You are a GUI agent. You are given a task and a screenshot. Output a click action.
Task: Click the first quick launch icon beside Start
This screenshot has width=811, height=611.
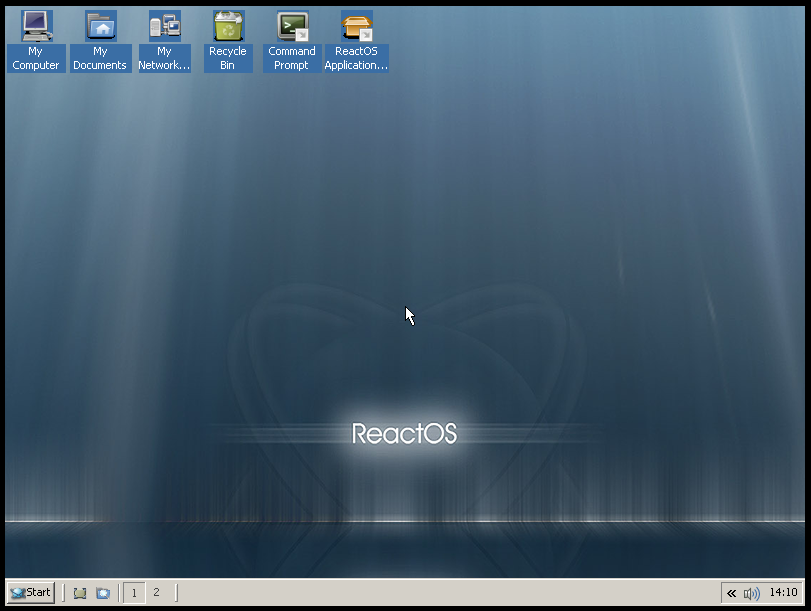point(80,593)
